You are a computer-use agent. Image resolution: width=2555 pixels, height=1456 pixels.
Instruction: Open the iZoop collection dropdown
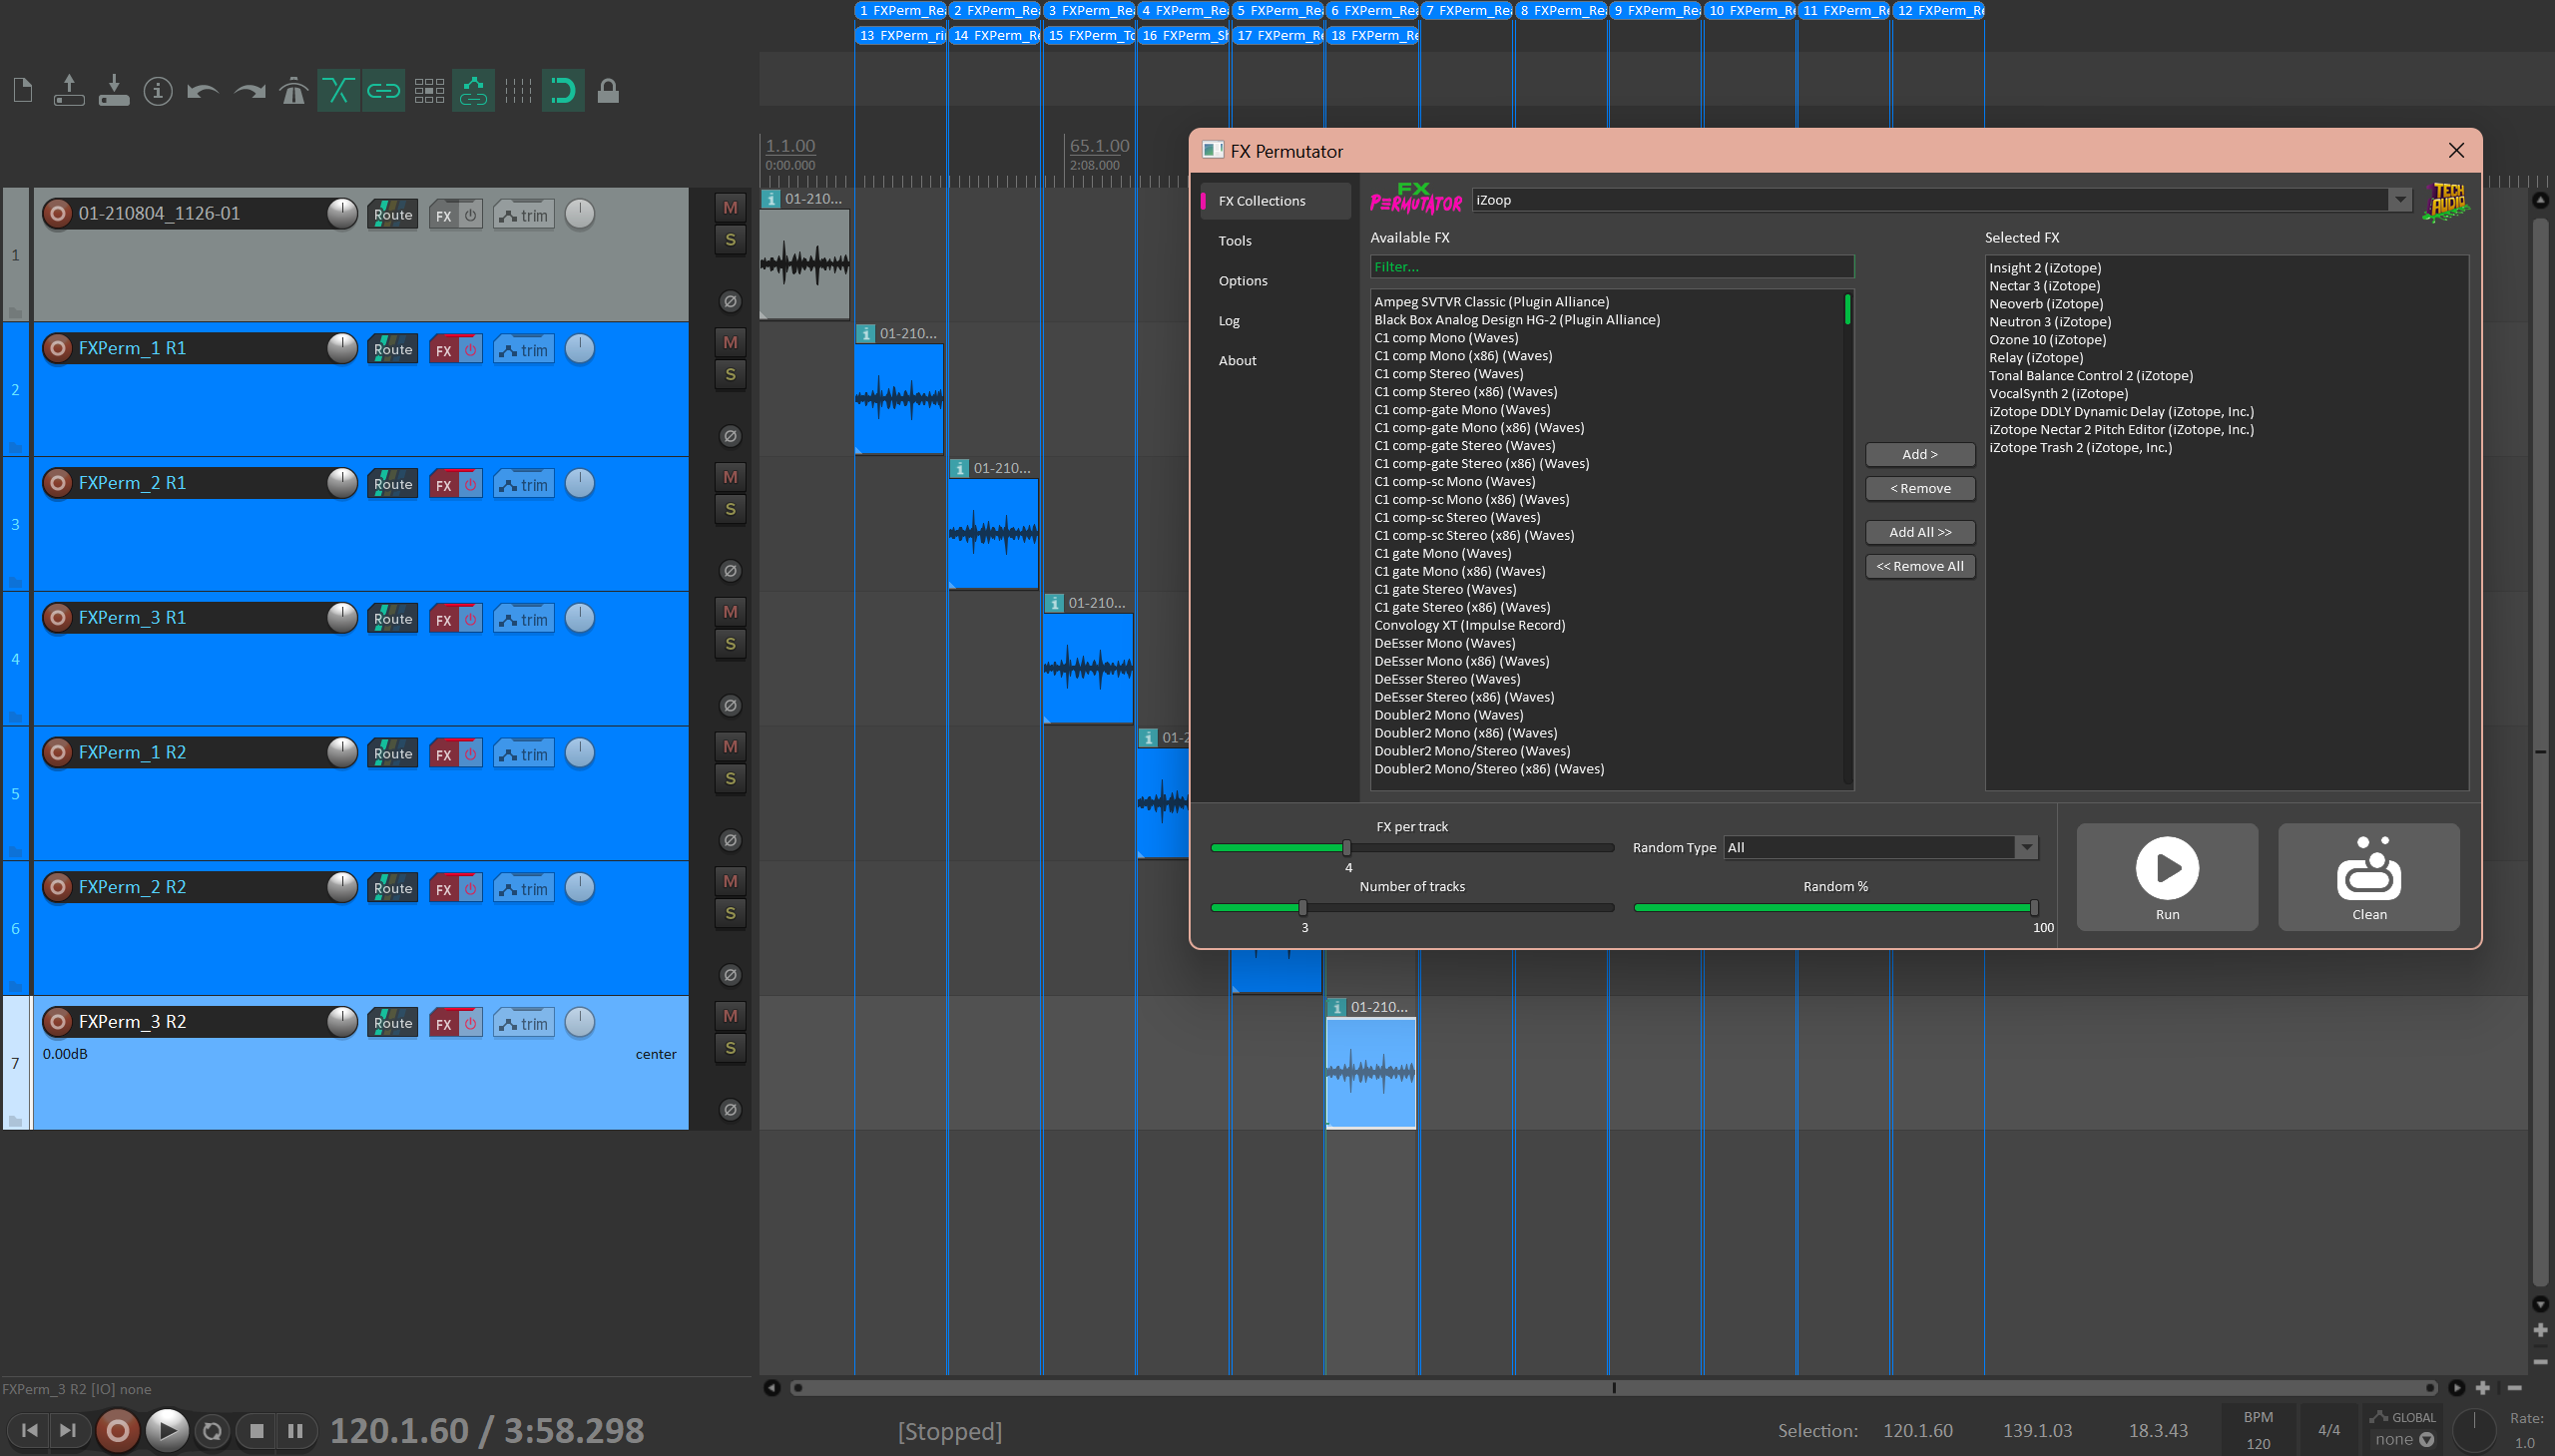(2400, 200)
